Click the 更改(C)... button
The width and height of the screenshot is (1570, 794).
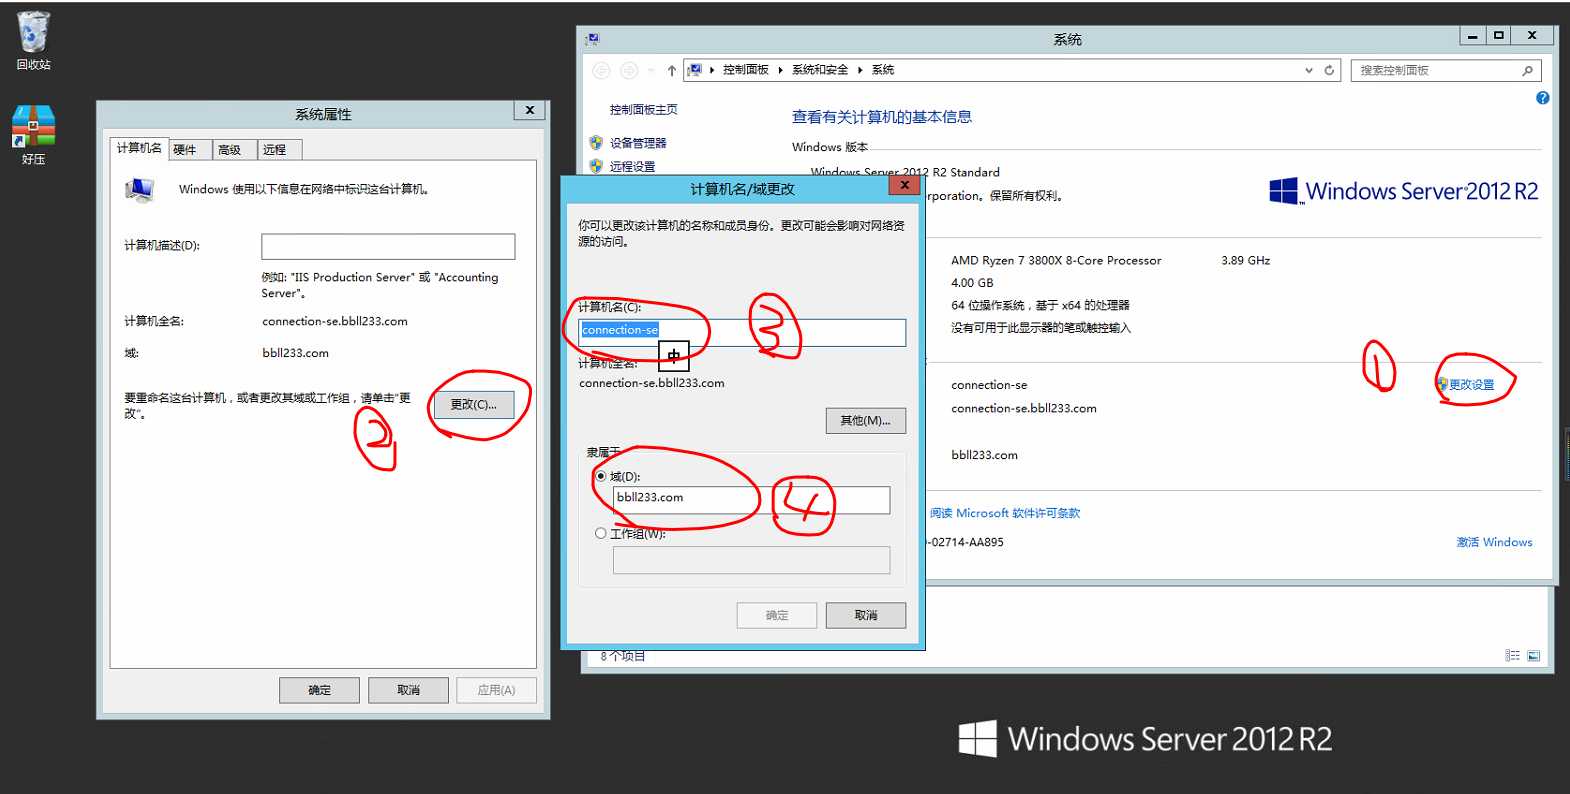coord(473,405)
